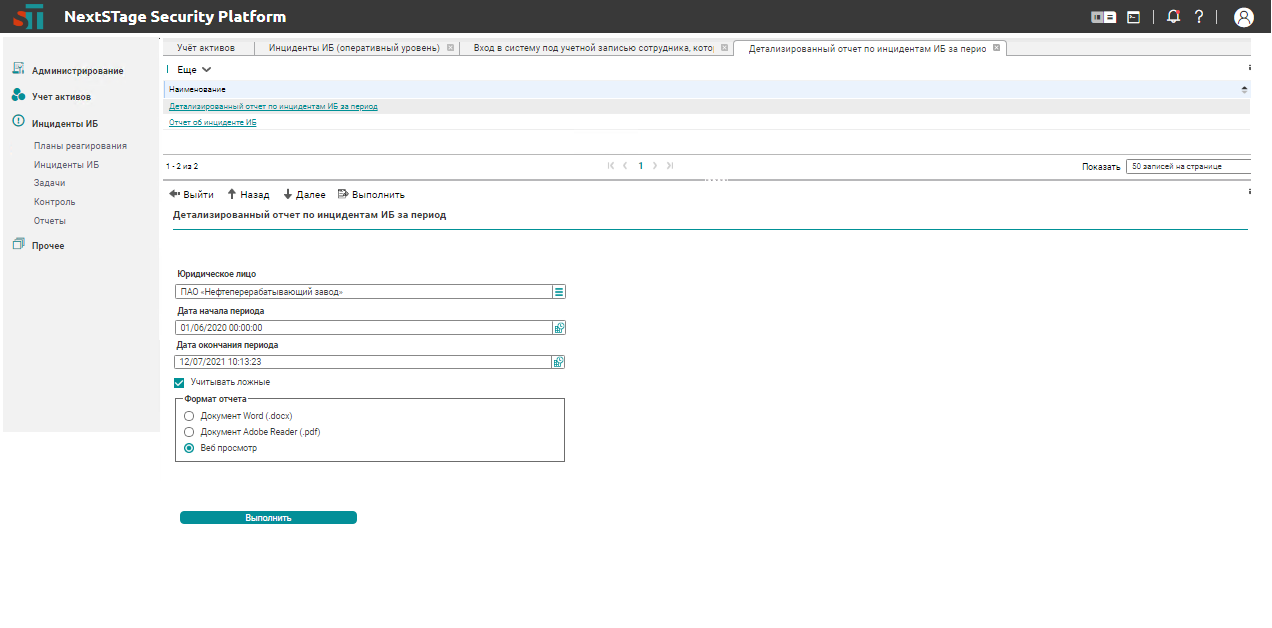The height and width of the screenshot is (628, 1272).
Task: Close the Детализированный отчет tab
Action: point(997,47)
